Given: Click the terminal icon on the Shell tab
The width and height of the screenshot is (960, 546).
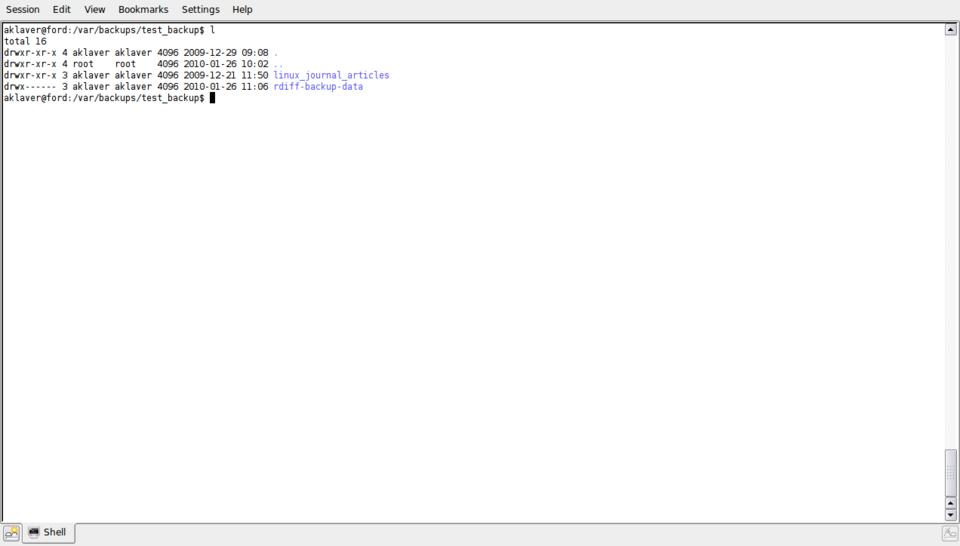Looking at the screenshot, I should pos(34,533).
